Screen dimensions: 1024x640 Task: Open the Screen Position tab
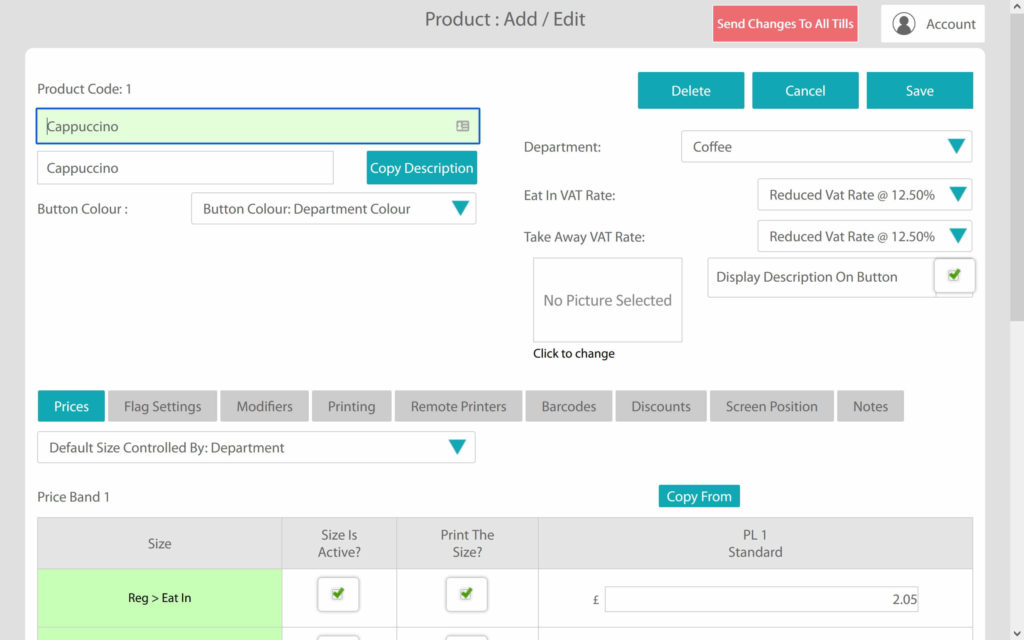[x=771, y=406]
